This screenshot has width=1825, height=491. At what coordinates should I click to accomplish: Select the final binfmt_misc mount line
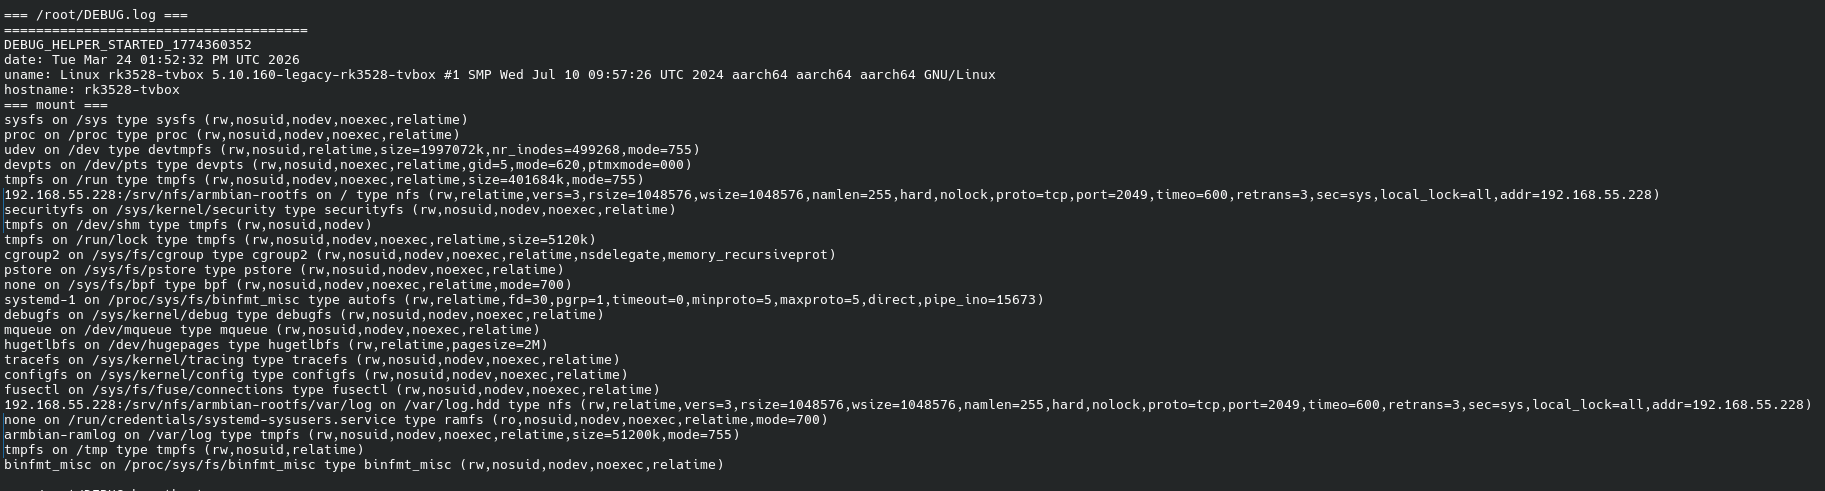click(363, 465)
